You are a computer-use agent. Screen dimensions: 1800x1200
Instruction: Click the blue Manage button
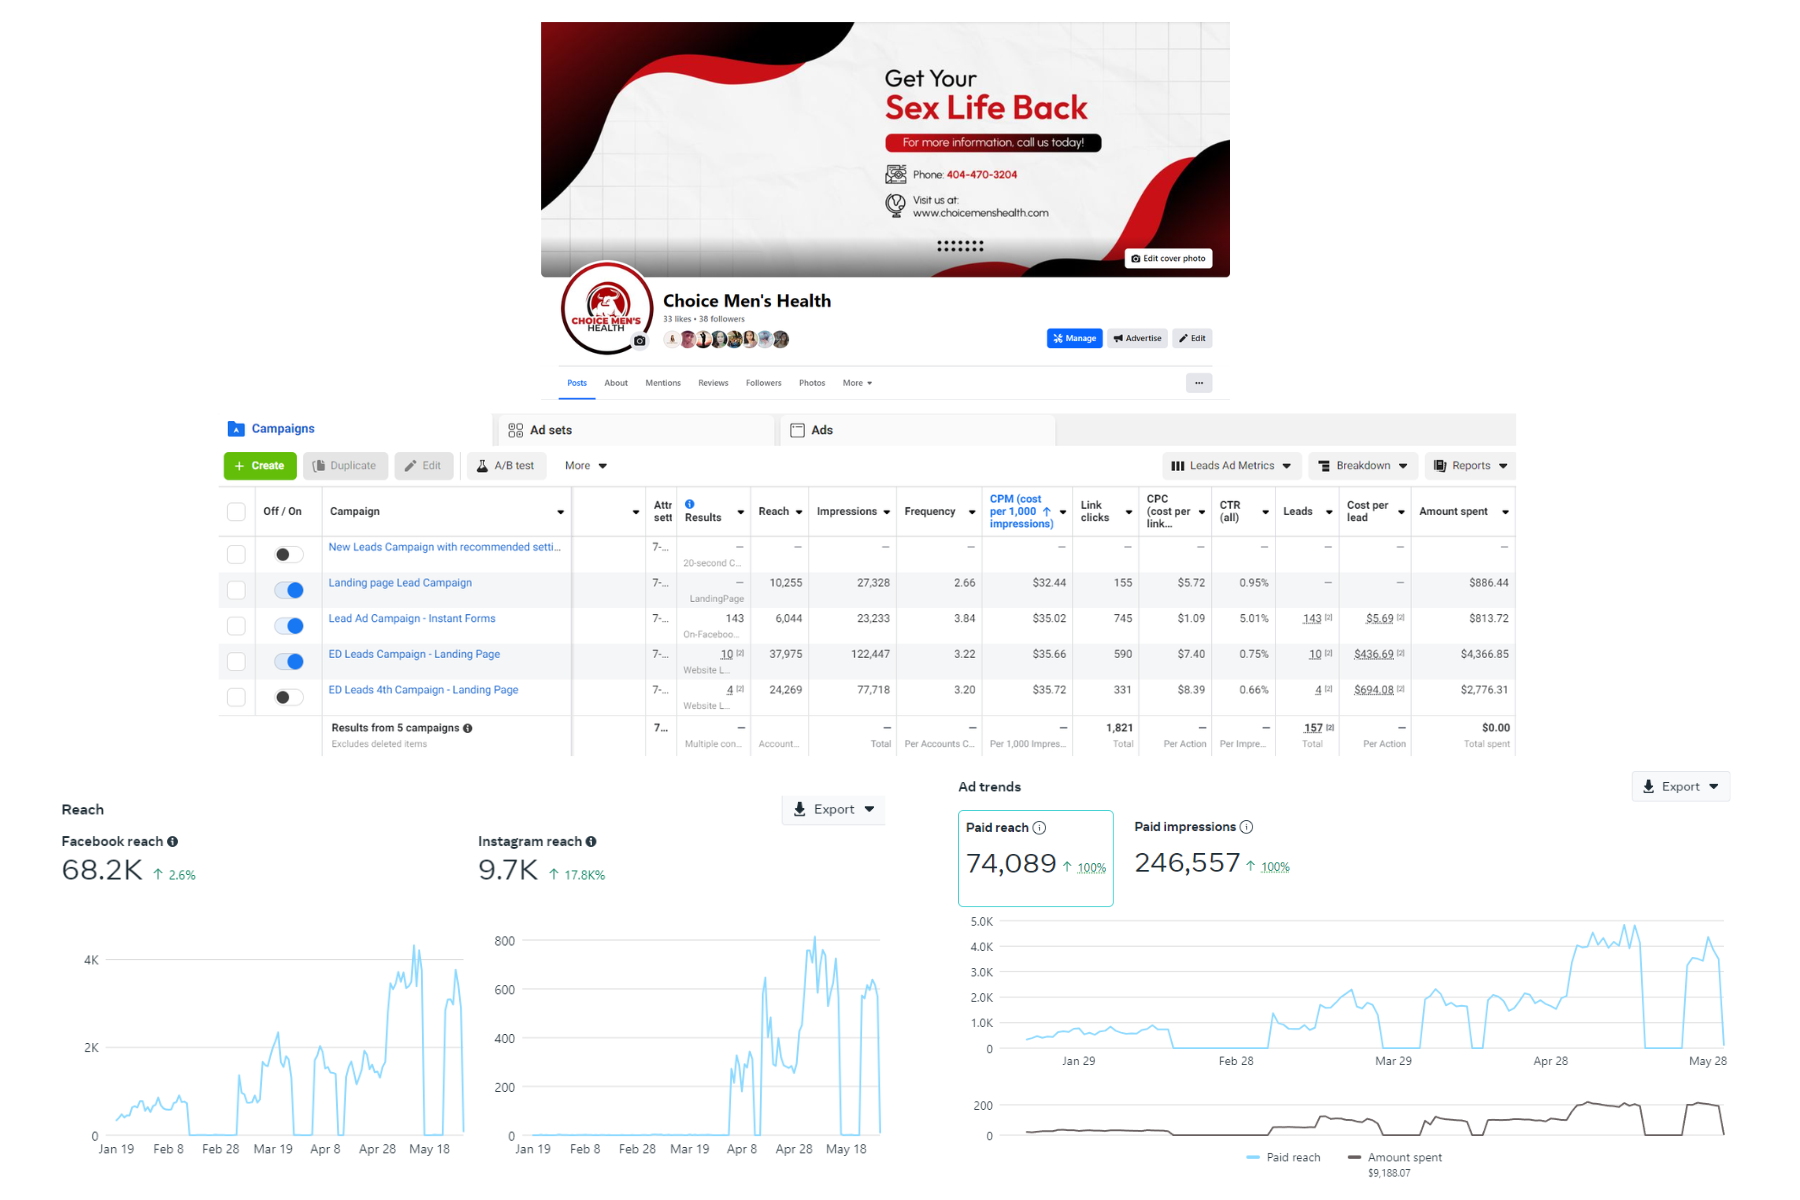(x=1074, y=339)
